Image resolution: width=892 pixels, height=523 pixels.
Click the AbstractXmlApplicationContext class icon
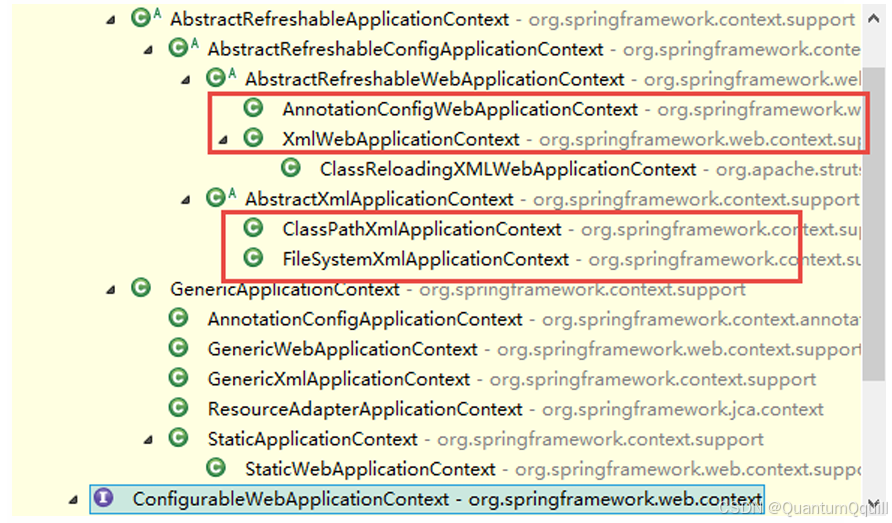(x=216, y=198)
